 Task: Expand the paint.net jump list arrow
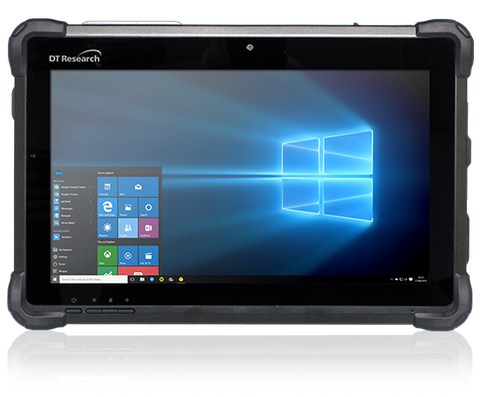91,202
